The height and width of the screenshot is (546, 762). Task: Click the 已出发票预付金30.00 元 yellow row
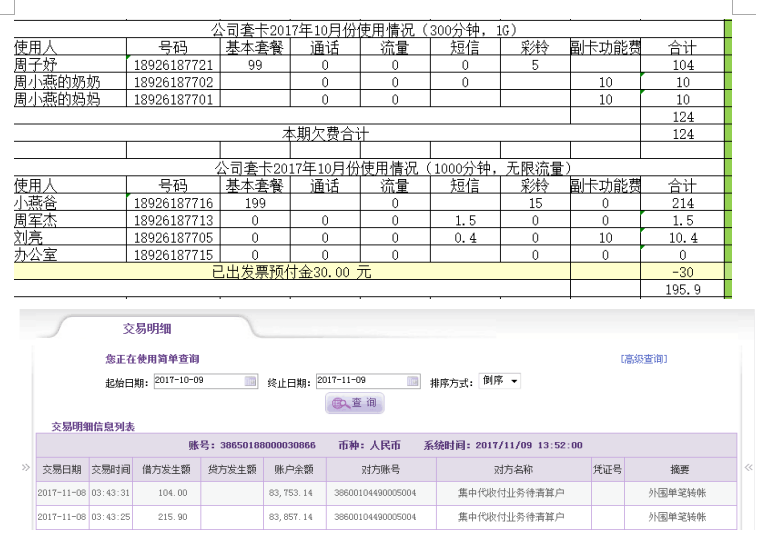pos(291,271)
